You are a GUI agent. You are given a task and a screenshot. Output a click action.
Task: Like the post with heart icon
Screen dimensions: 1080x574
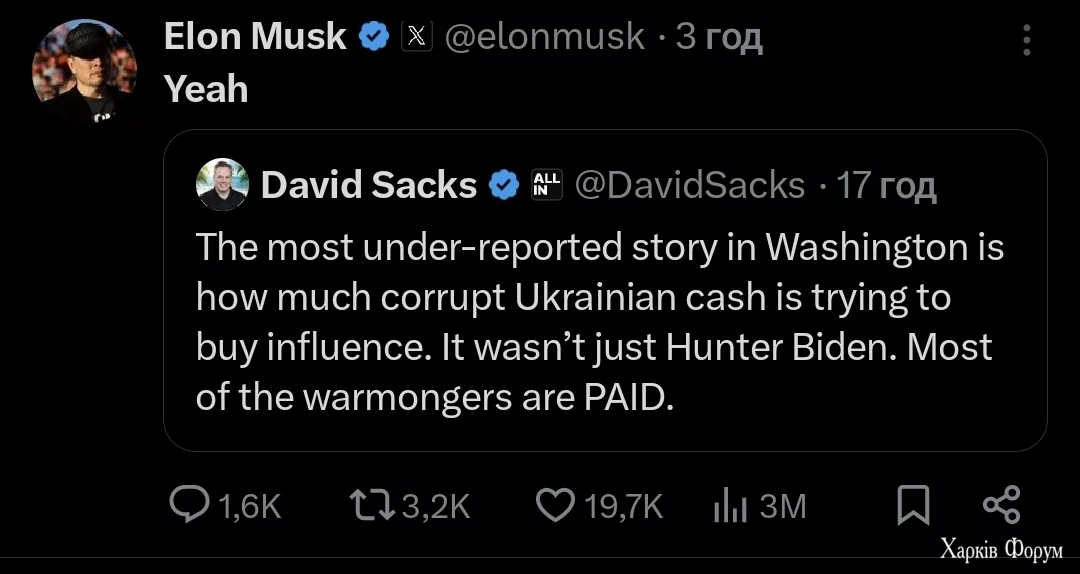click(x=555, y=505)
